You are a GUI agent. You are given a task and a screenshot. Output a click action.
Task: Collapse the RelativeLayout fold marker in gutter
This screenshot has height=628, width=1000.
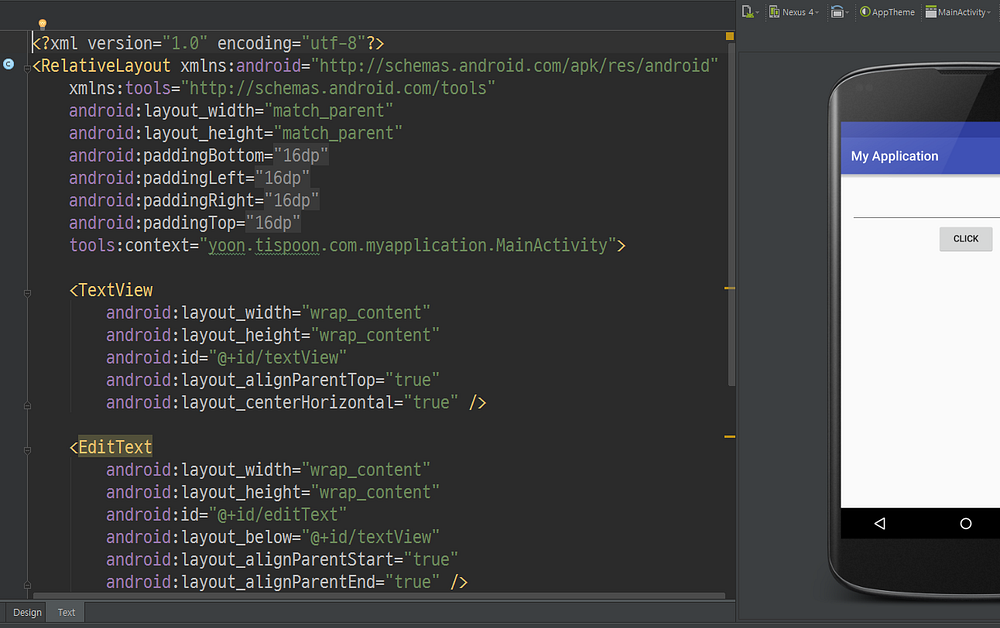point(27,68)
